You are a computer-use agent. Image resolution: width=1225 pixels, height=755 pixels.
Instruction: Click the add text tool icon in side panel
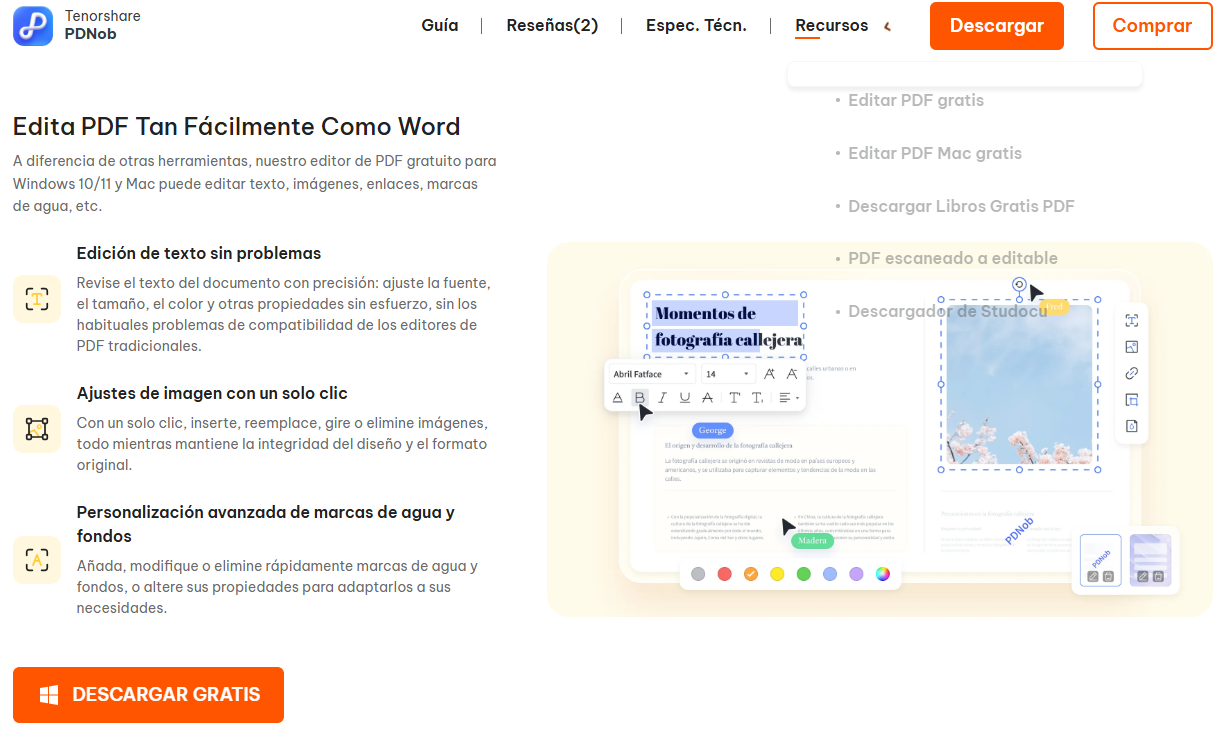pos(1132,320)
